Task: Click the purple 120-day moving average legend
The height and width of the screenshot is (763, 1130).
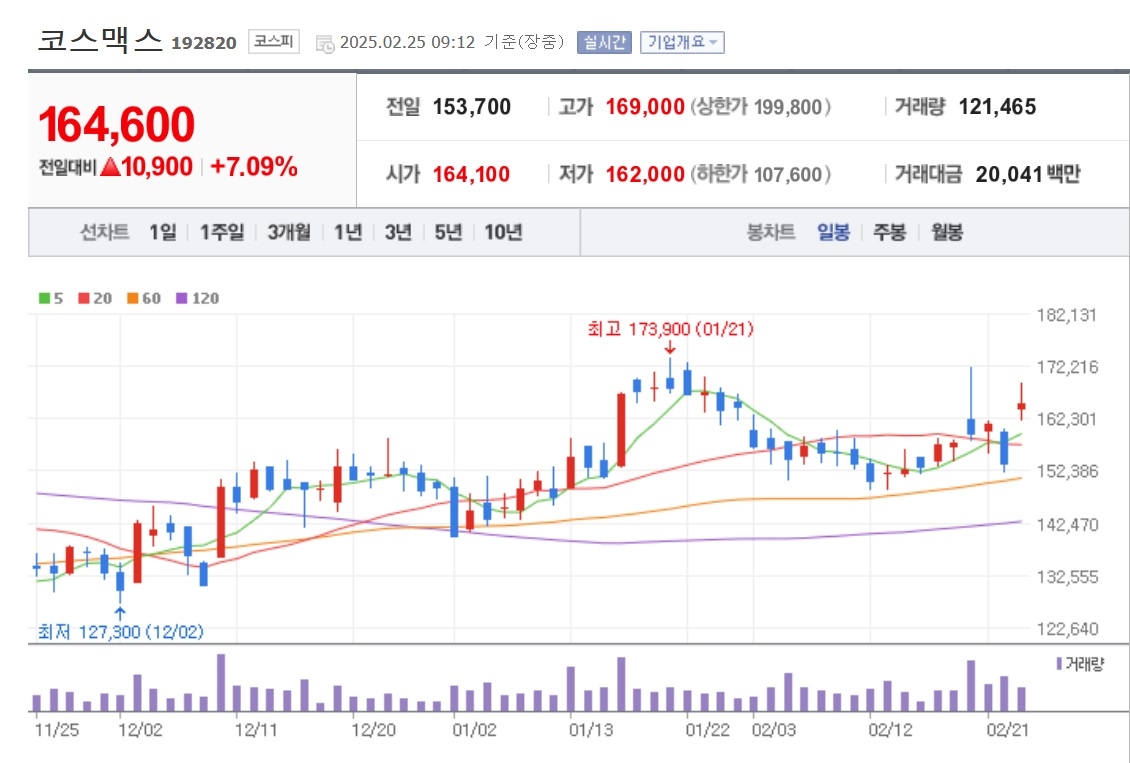Action: coord(197,298)
